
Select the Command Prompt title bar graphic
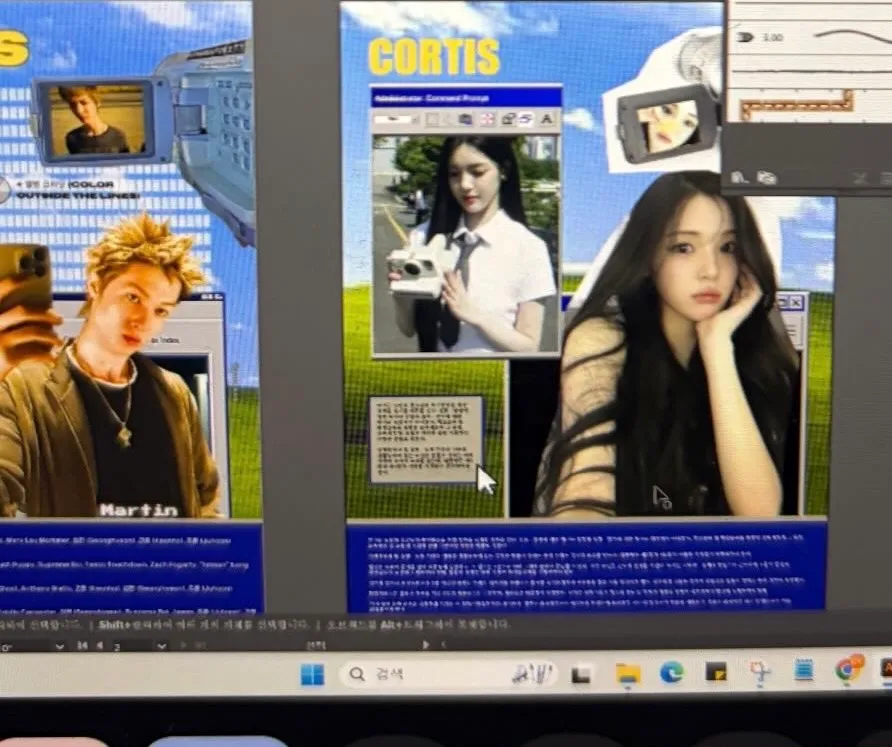[x=466, y=98]
